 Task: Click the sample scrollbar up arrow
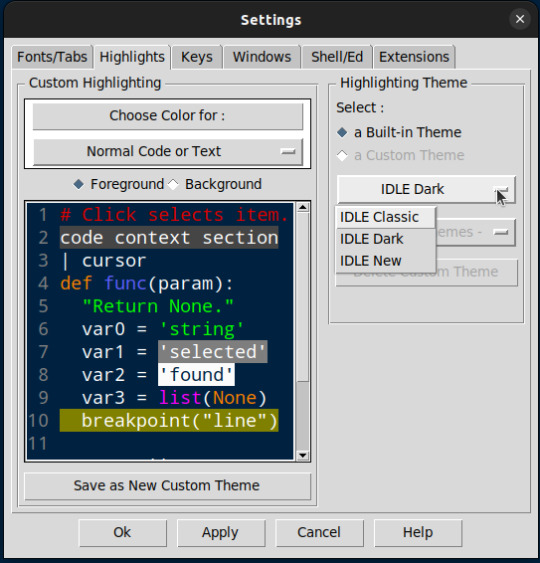[303, 207]
